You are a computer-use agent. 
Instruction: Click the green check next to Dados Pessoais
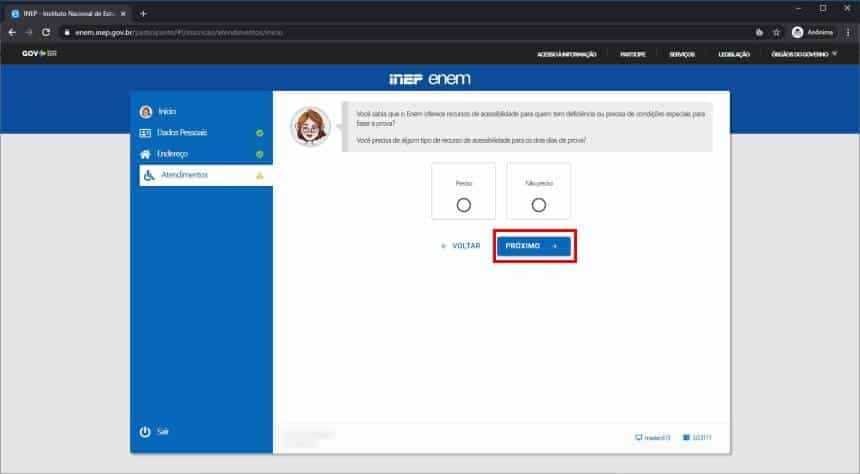260,133
